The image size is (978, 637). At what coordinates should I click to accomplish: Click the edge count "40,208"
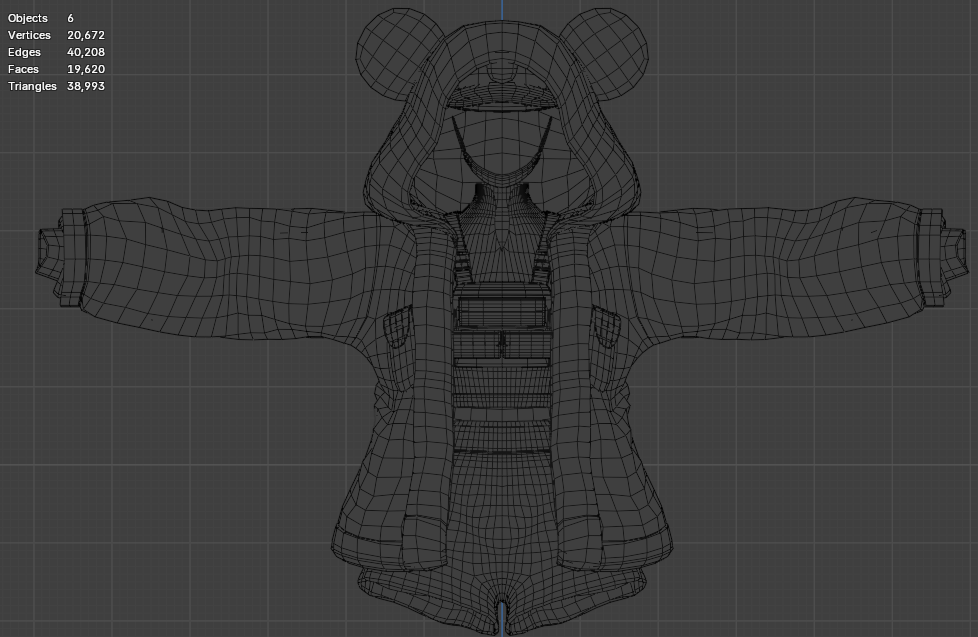tap(85, 52)
